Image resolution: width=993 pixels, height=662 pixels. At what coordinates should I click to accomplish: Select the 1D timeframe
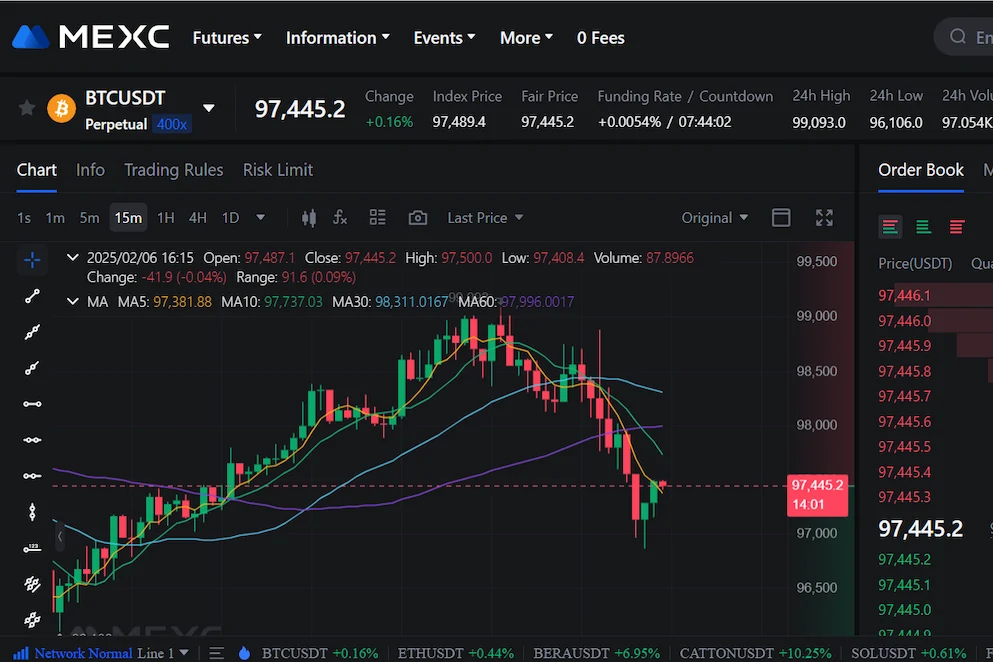(231, 218)
